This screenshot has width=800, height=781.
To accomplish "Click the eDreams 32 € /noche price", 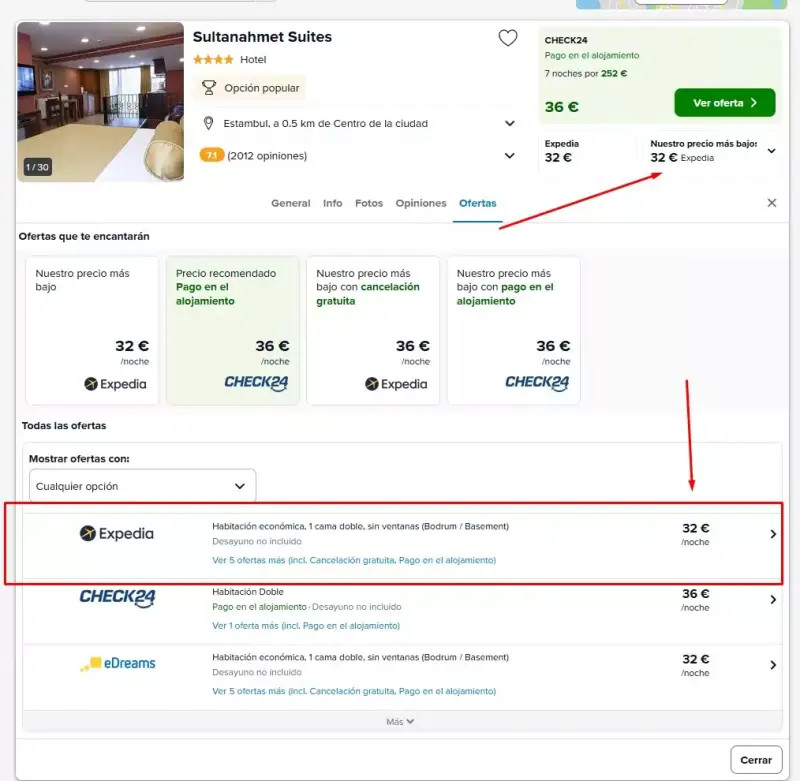I will 695,665.
